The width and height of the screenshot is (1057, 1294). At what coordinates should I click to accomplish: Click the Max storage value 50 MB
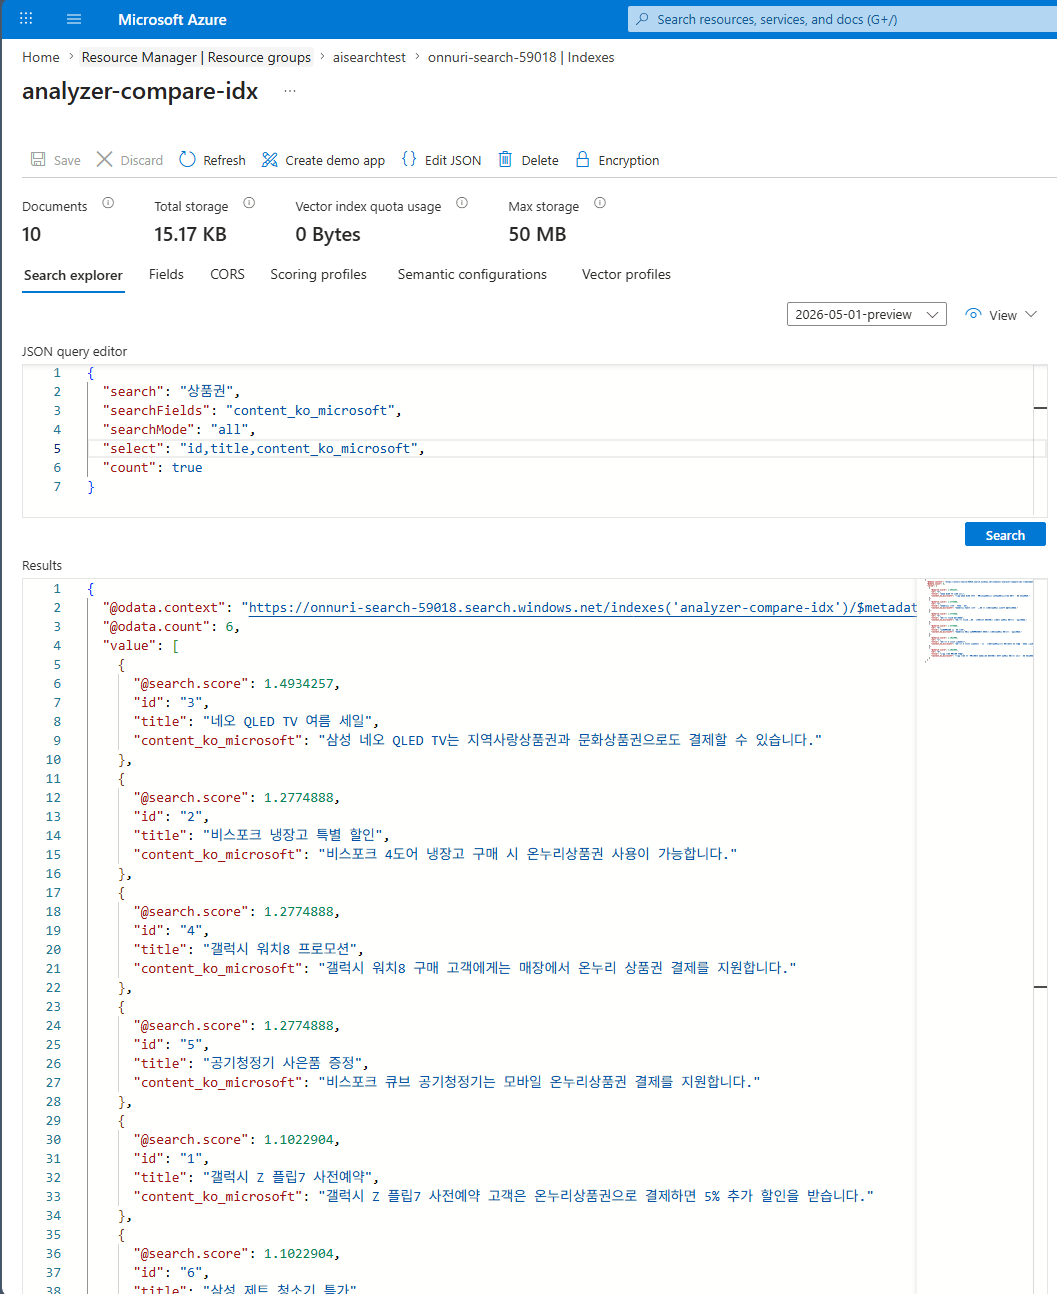click(x=537, y=234)
